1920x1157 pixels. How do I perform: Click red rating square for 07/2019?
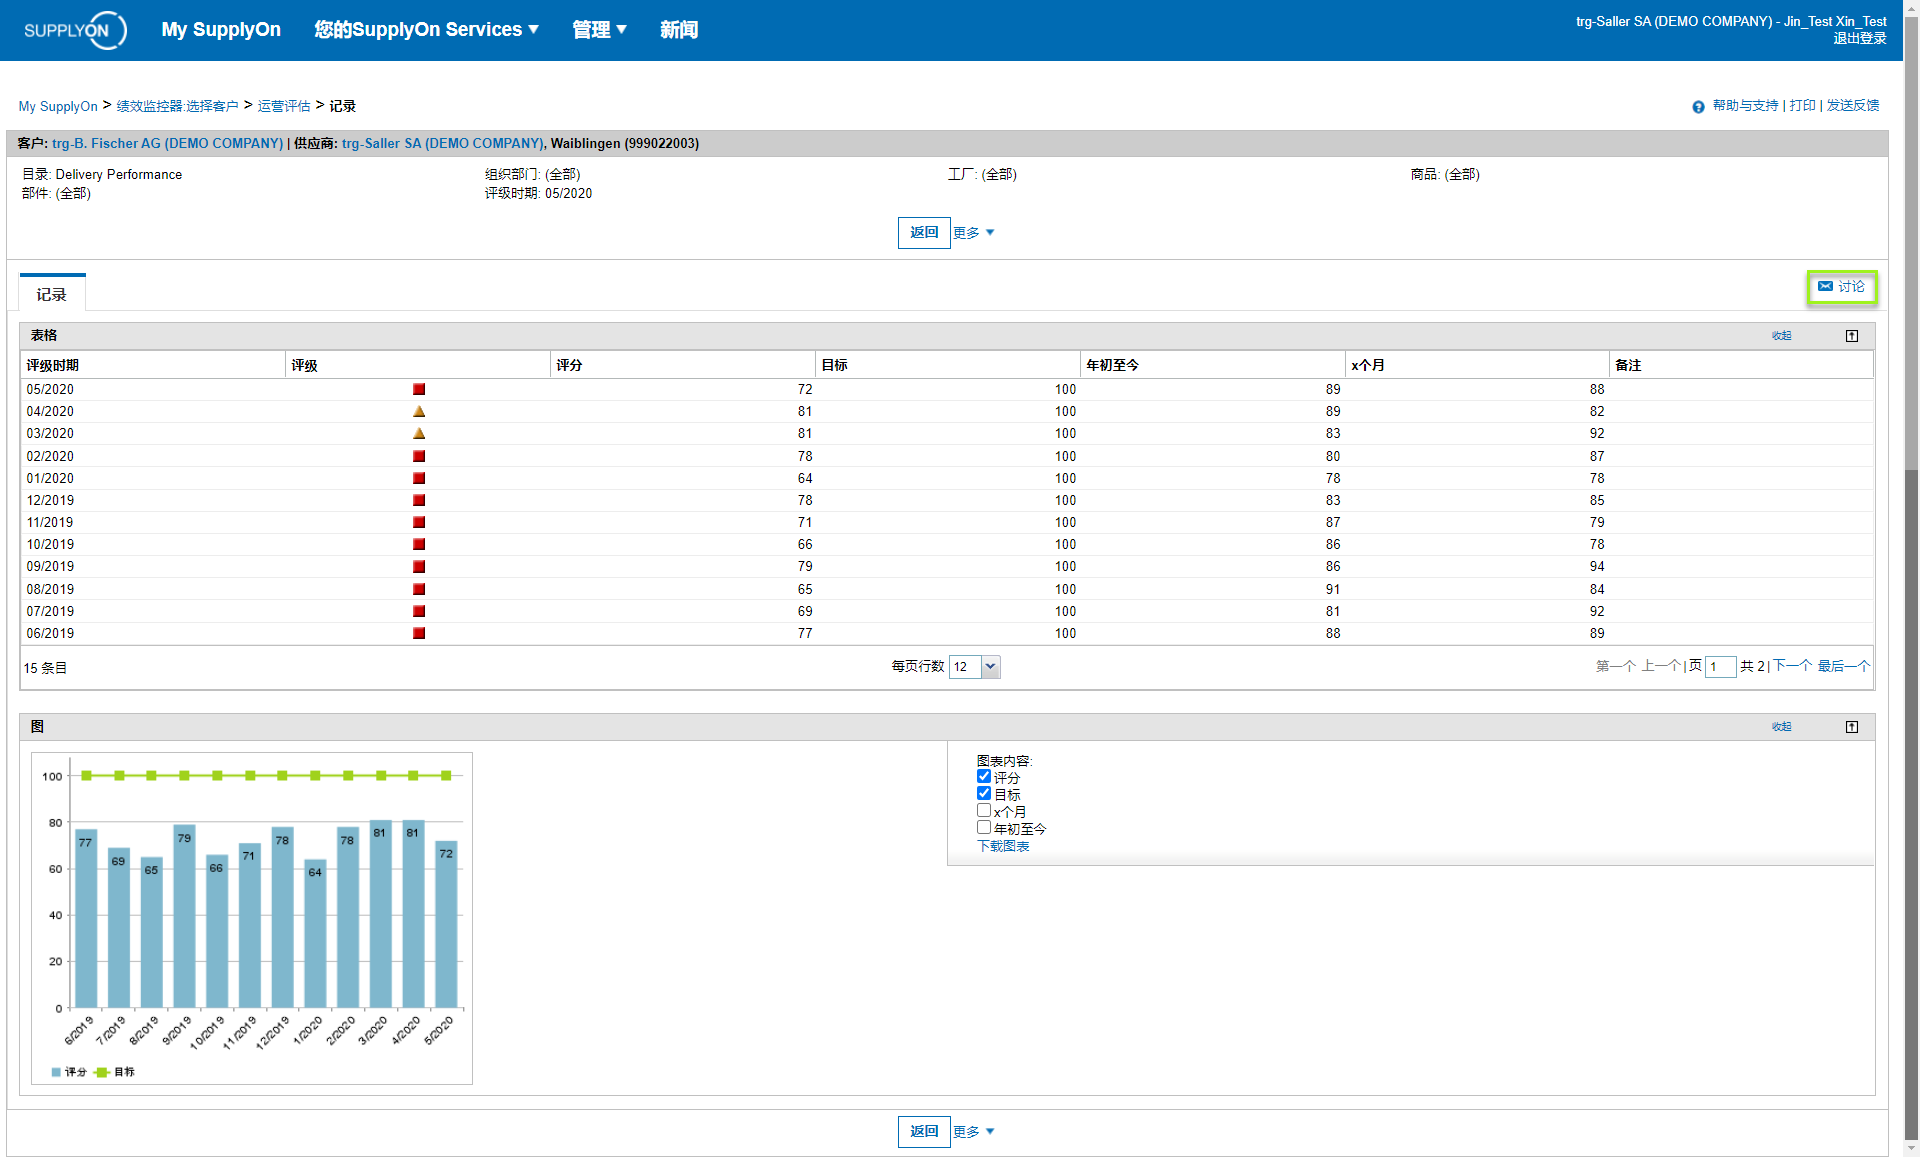[419, 611]
